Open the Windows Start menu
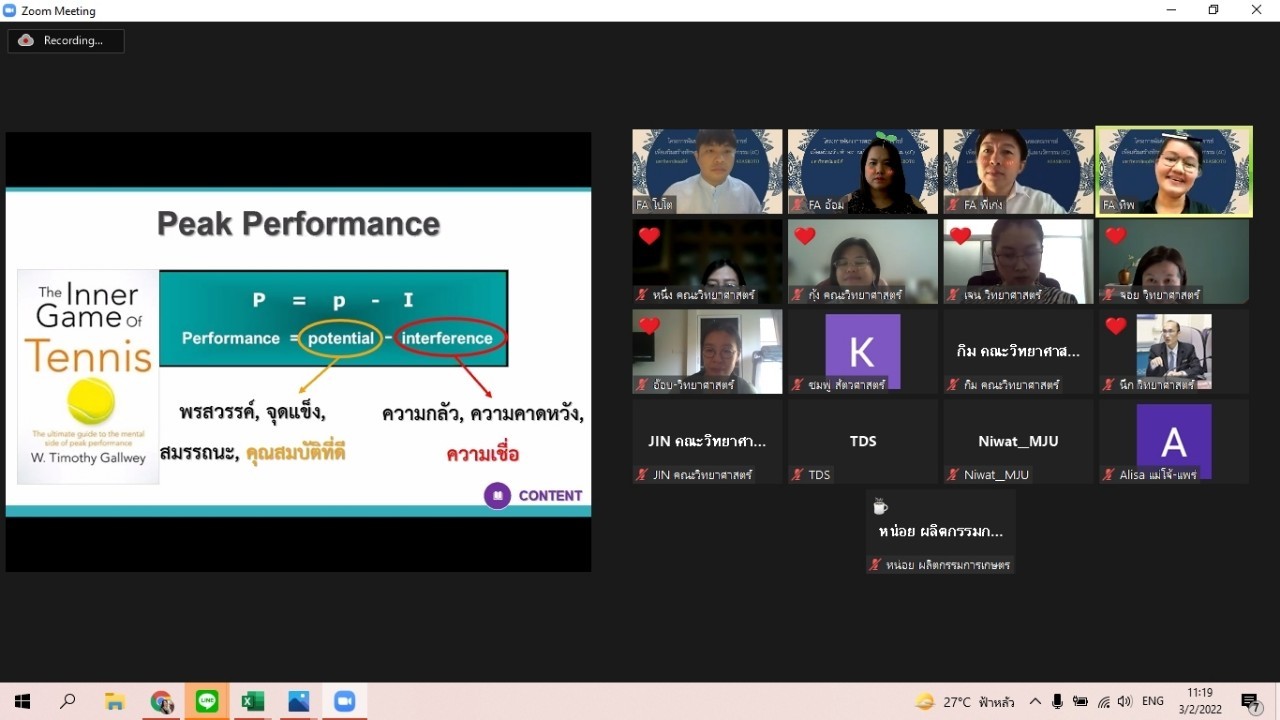 22,701
